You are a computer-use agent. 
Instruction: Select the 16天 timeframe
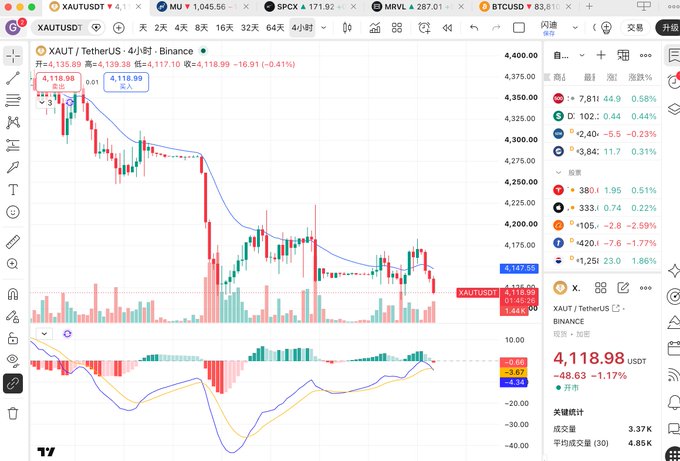pos(225,28)
